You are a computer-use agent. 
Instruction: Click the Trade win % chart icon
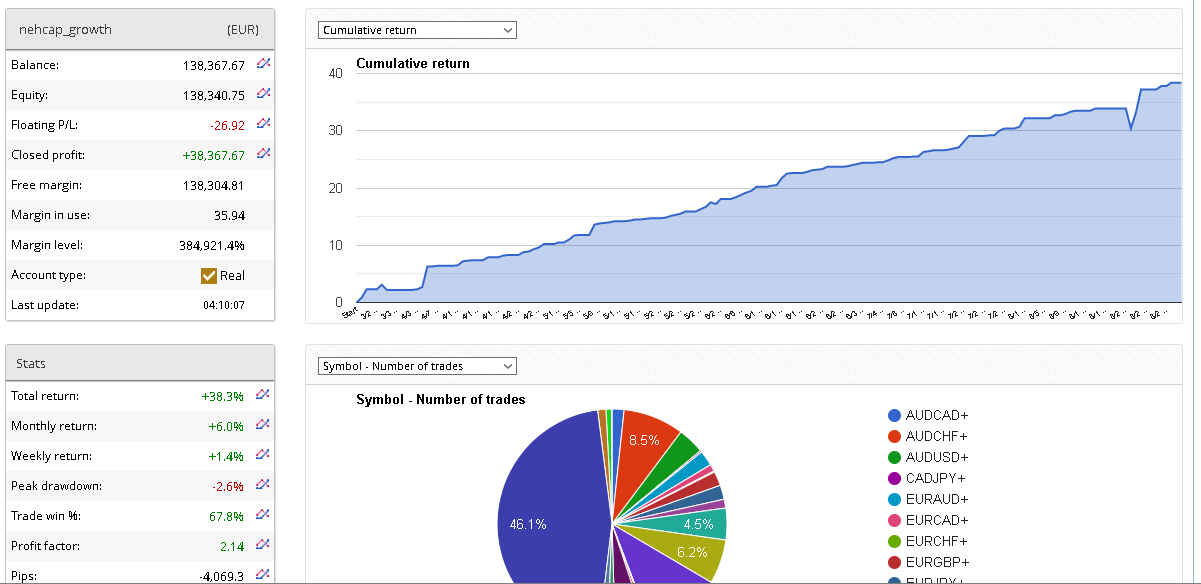click(263, 515)
